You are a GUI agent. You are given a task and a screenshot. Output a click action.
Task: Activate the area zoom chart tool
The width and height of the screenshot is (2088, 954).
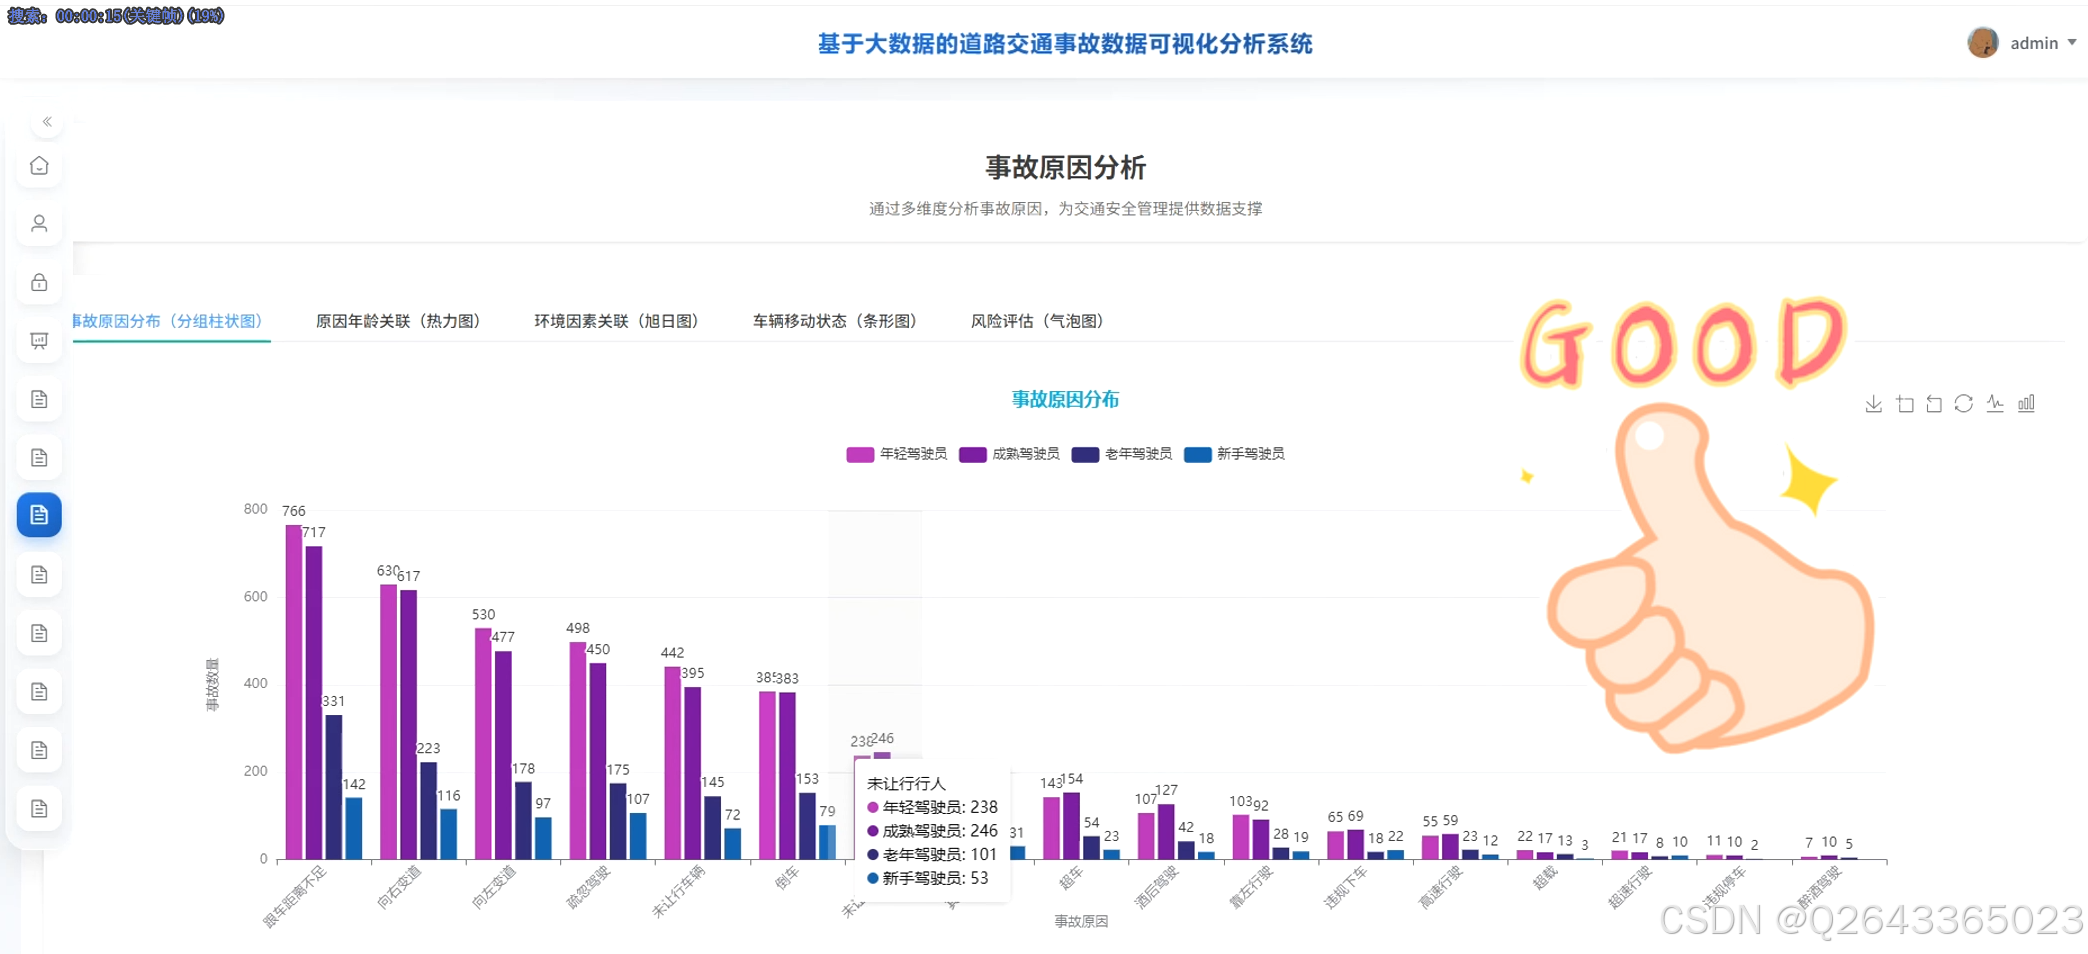[x=1905, y=404]
